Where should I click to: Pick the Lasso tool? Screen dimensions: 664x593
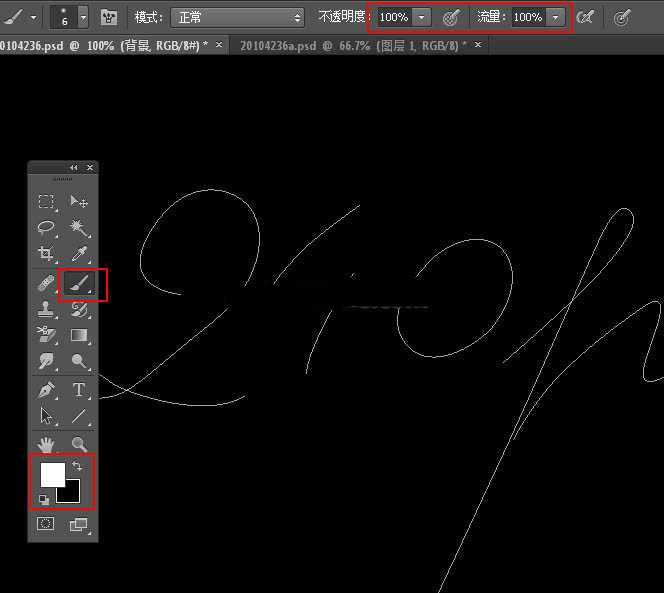click(x=46, y=228)
